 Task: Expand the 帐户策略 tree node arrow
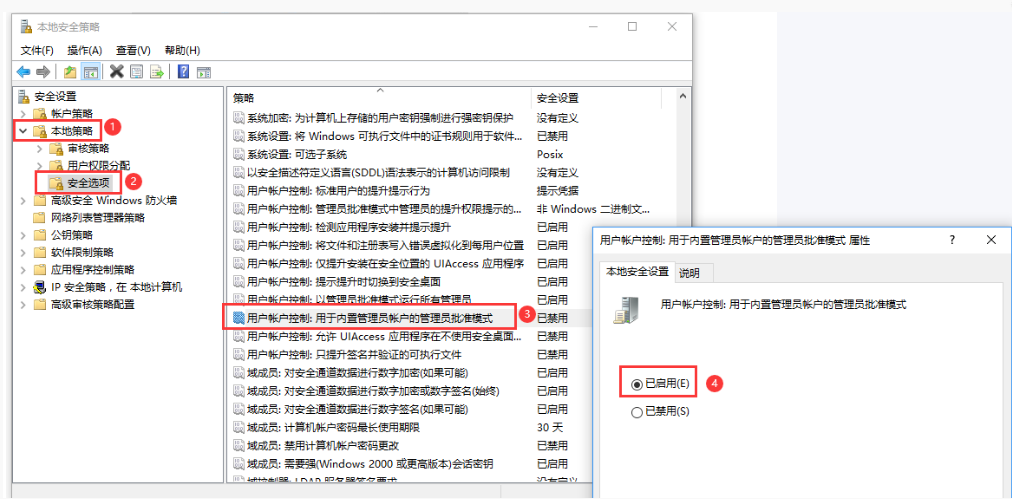[x=24, y=114]
